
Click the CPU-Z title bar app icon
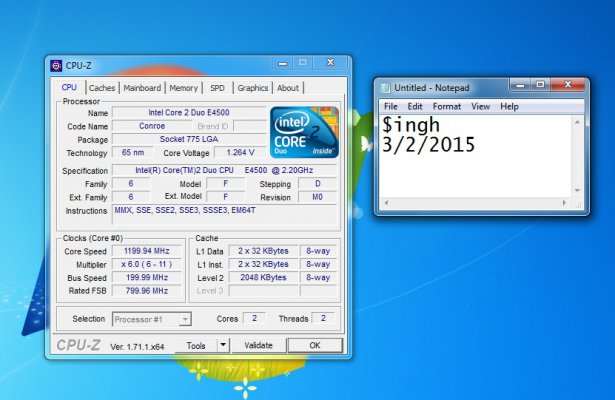coord(56,65)
